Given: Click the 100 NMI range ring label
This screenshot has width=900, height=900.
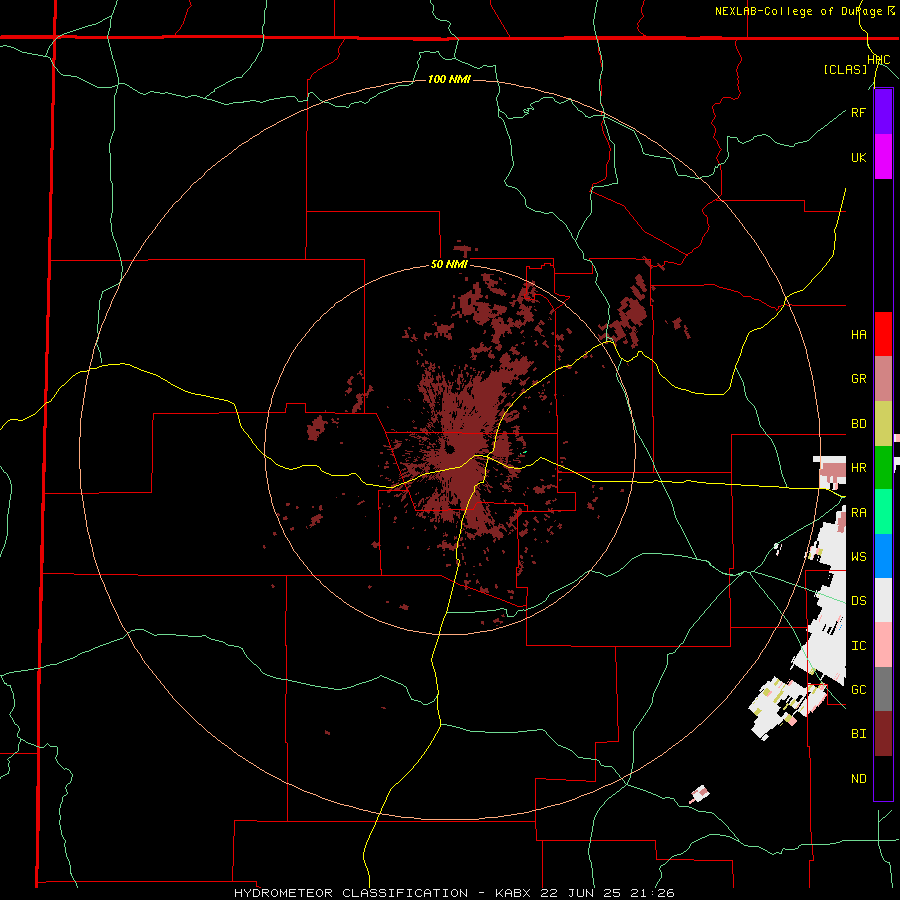Looking at the screenshot, I should point(449,79).
